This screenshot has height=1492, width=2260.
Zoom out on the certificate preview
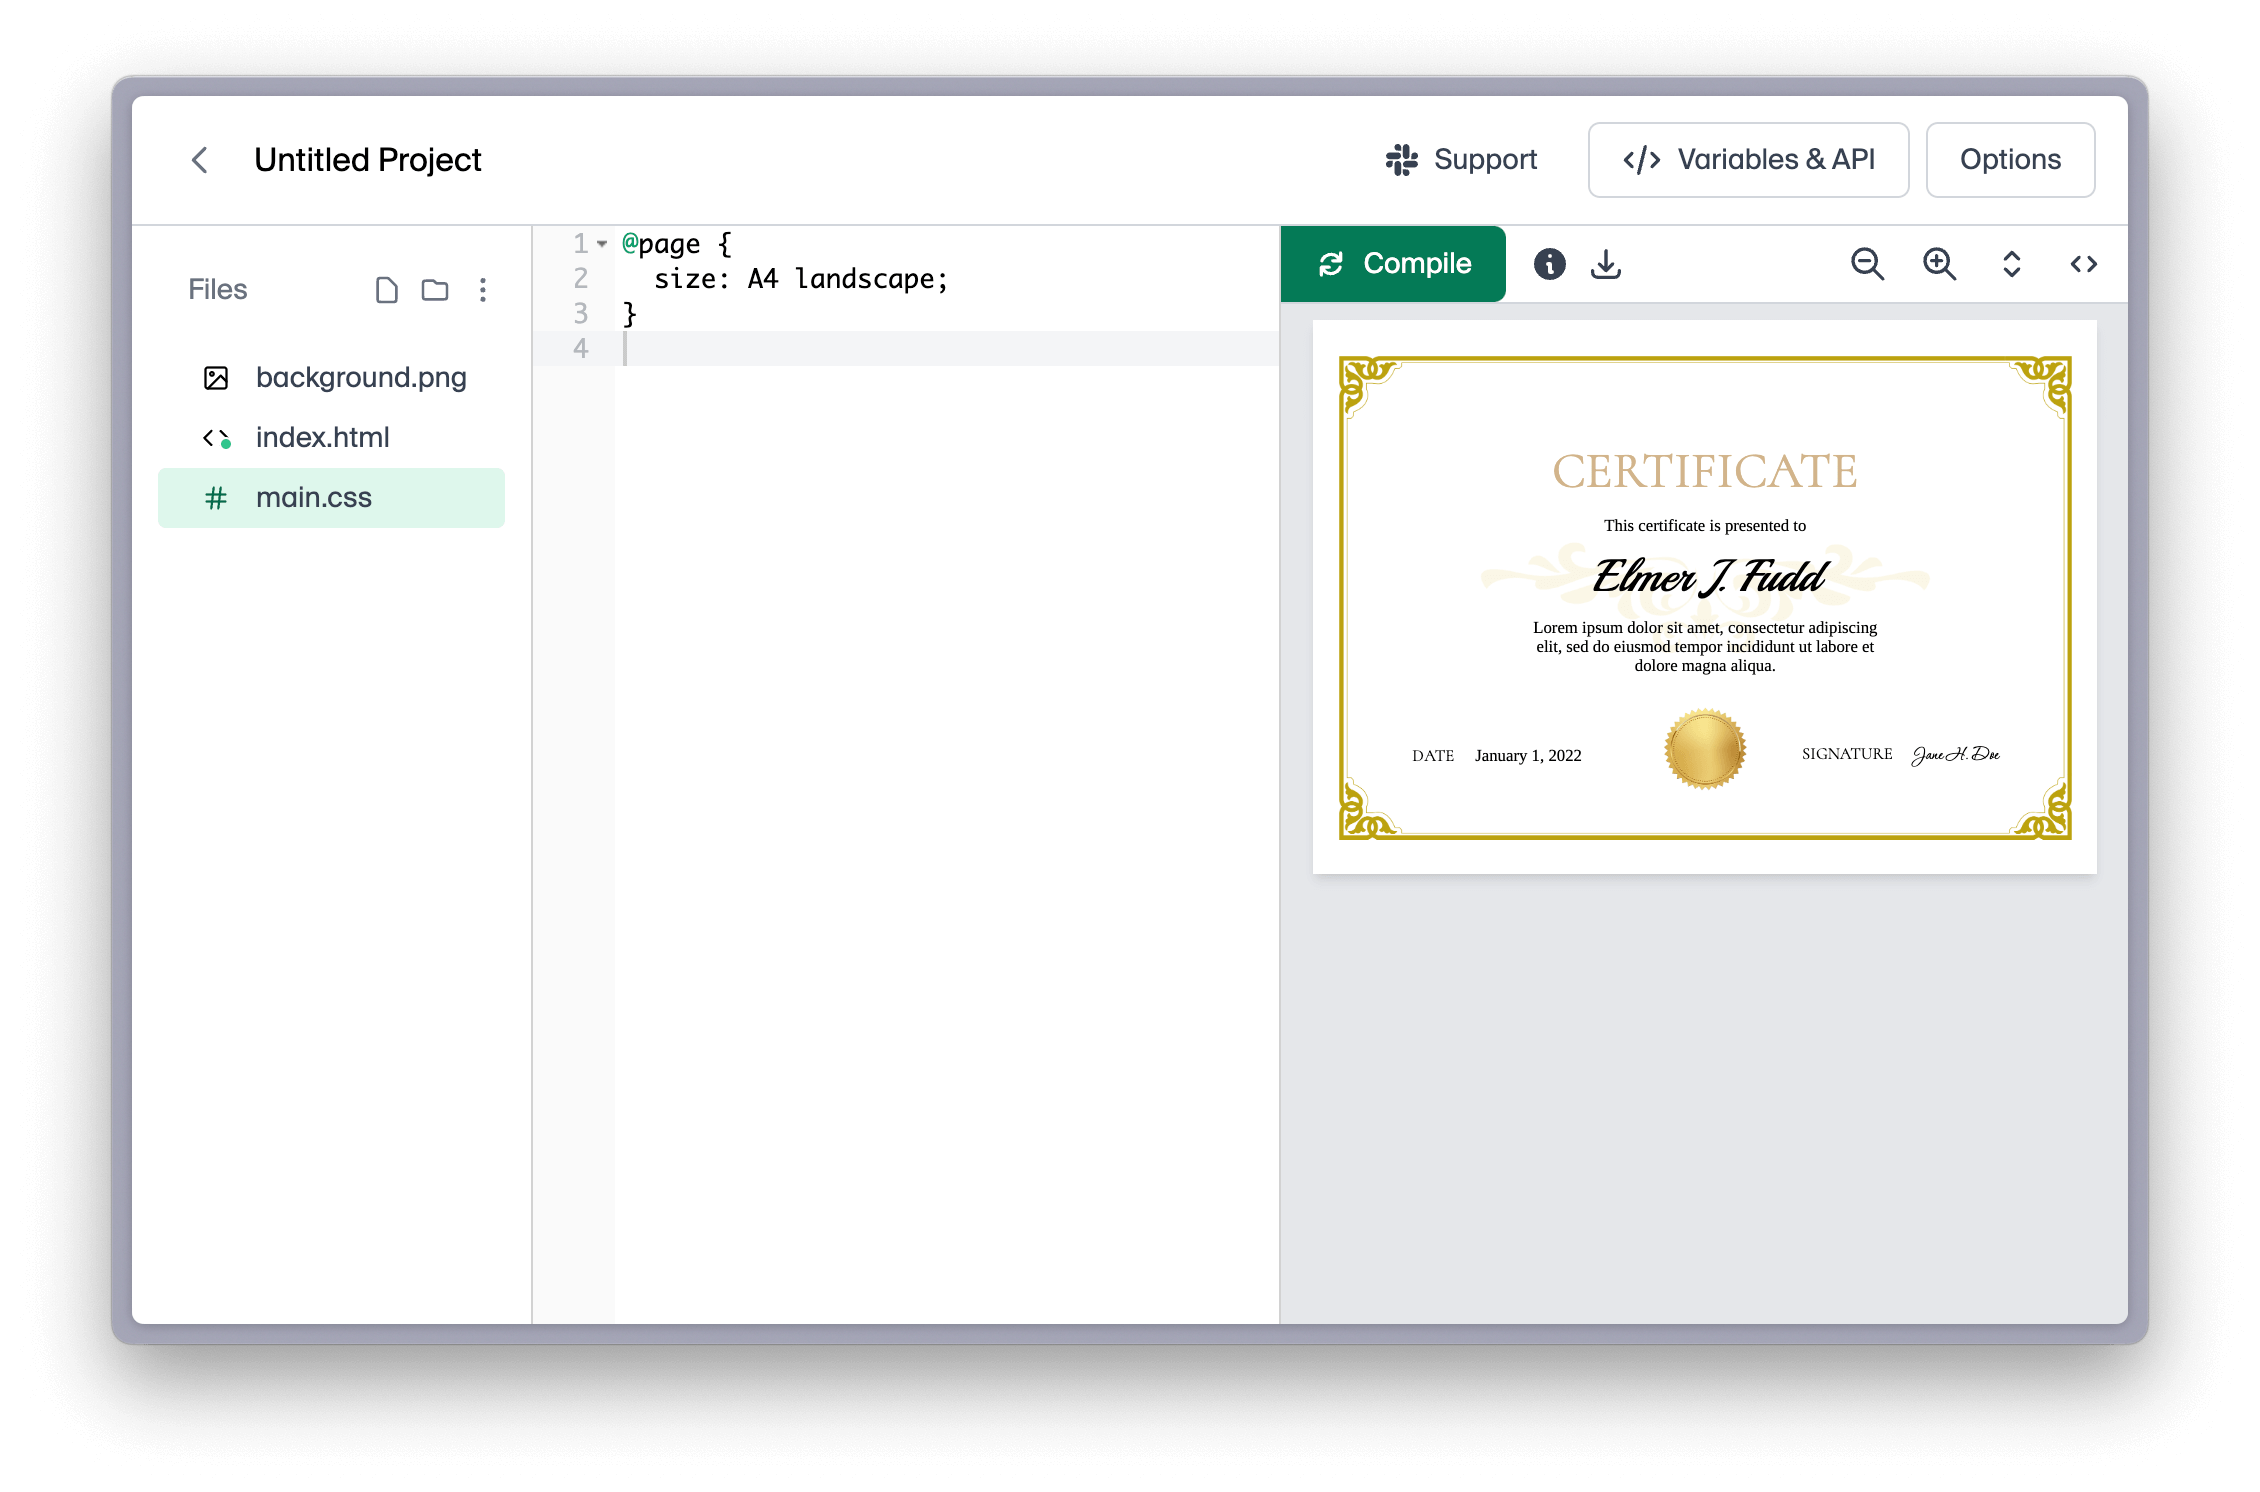click(x=1867, y=263)
